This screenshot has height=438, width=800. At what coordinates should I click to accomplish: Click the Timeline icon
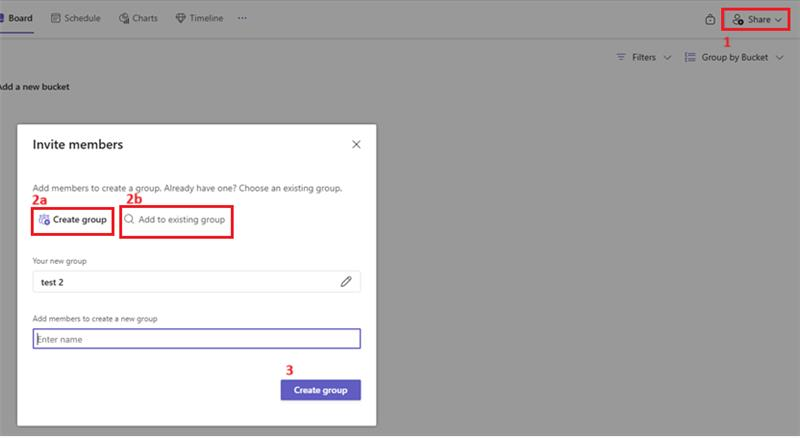pos(181,18)
